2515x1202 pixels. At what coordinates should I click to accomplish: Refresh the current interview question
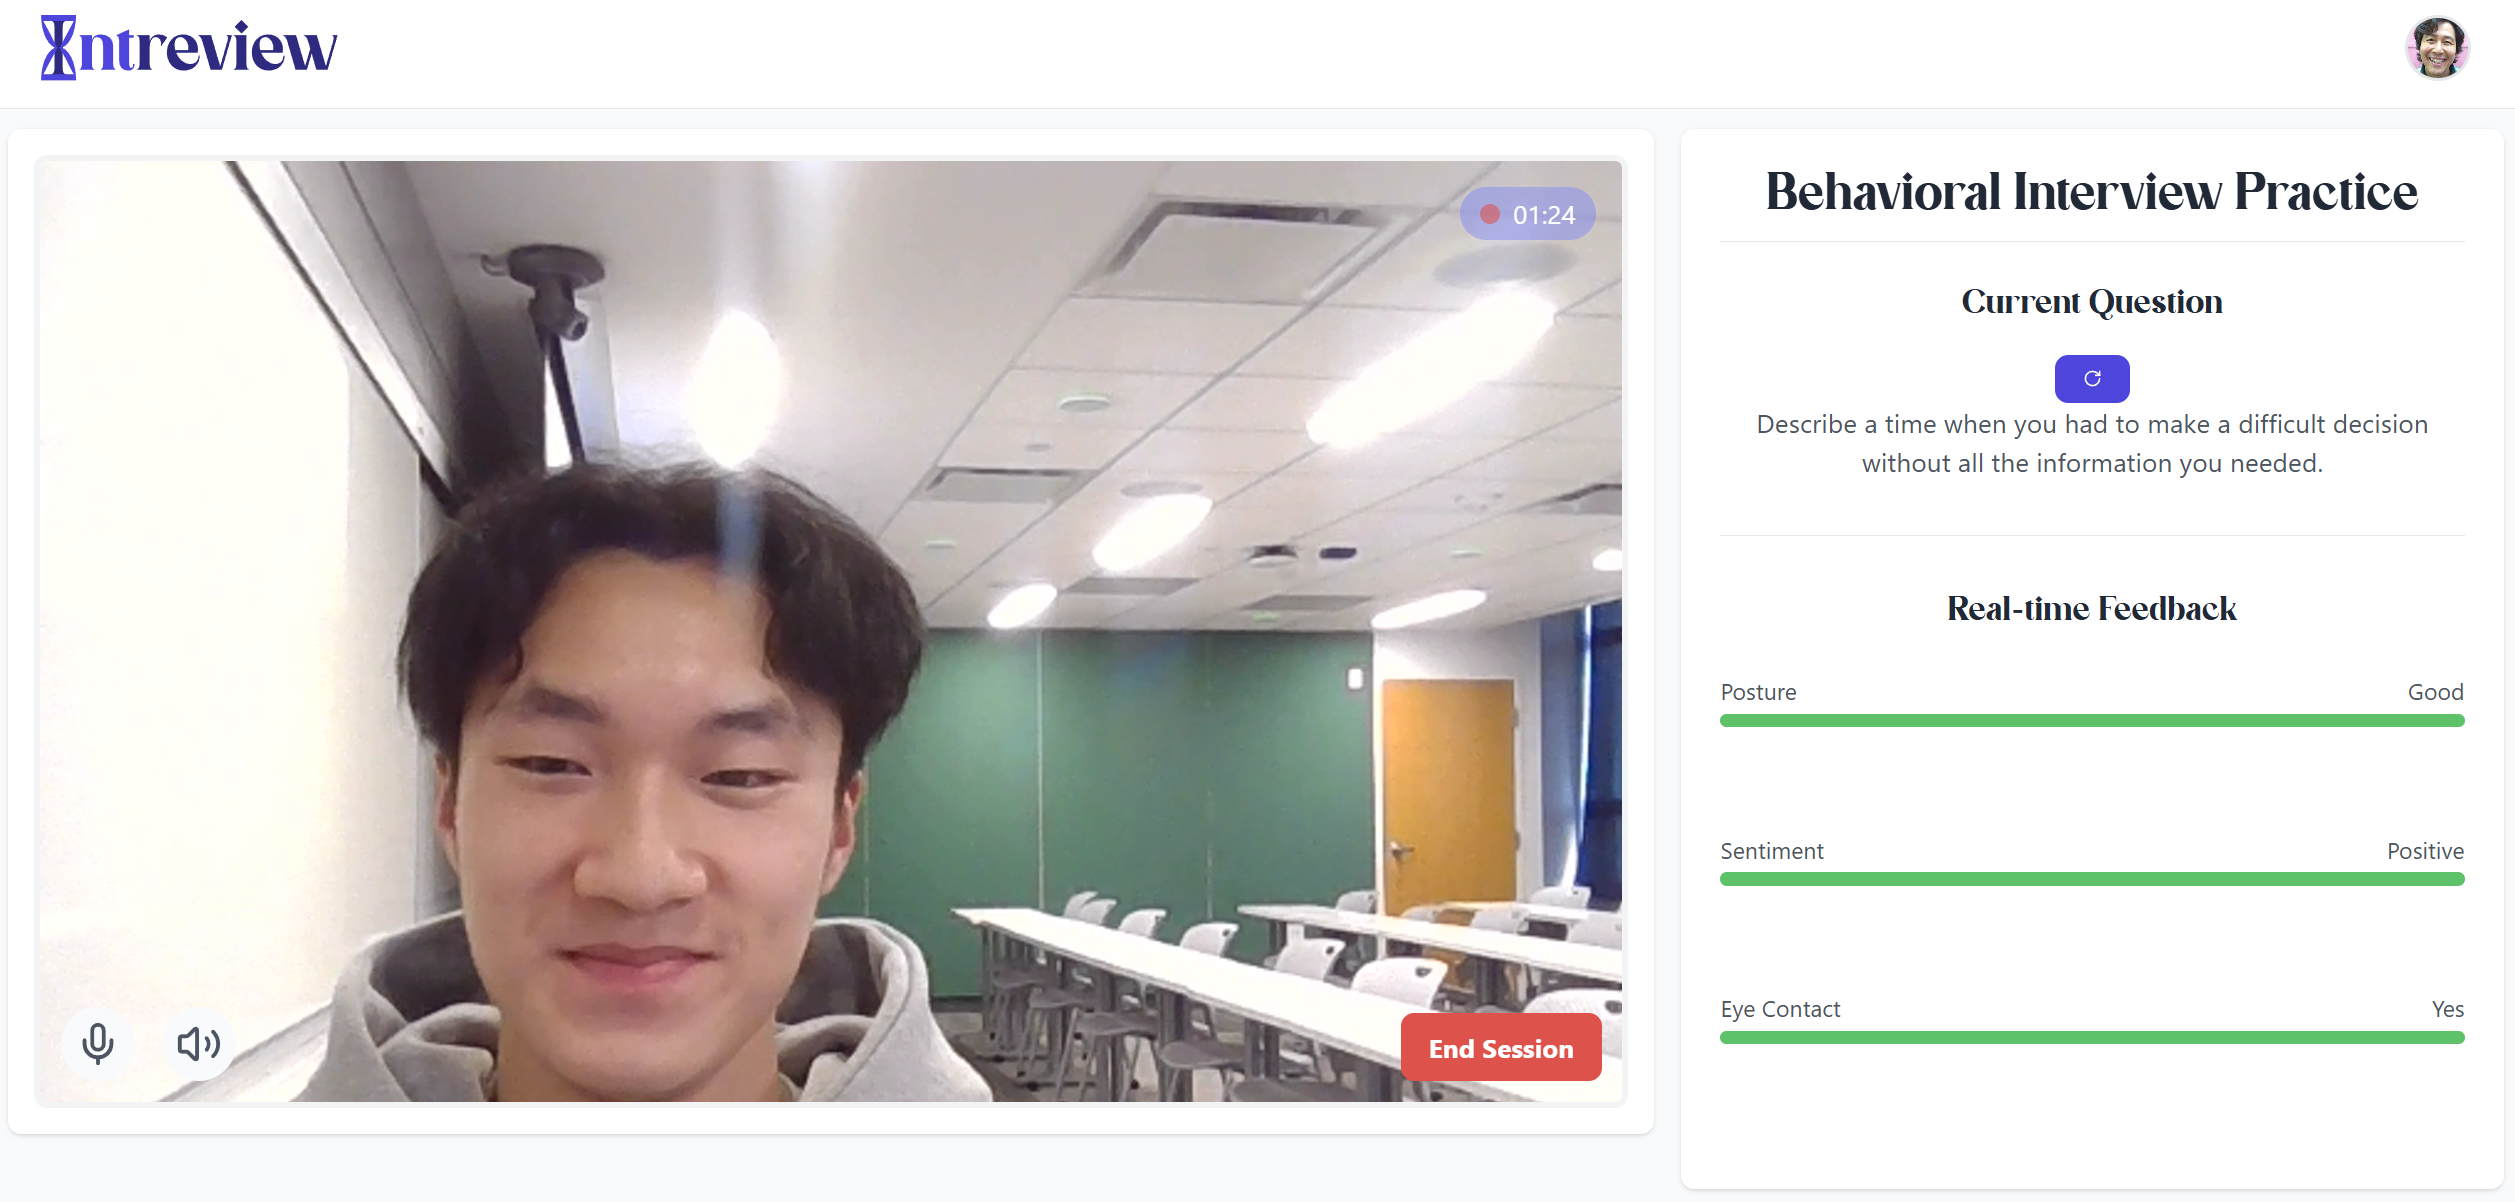pos(2091,379)
